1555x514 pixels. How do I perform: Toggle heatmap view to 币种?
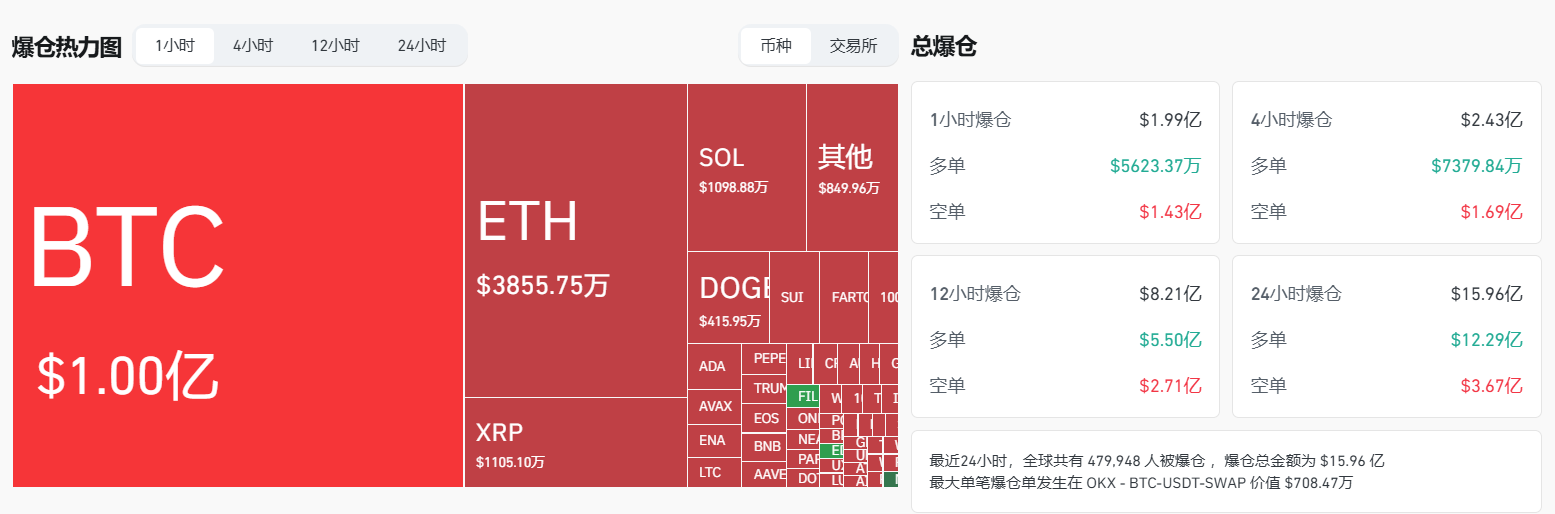pyautogui.click(x=776, y=46)
